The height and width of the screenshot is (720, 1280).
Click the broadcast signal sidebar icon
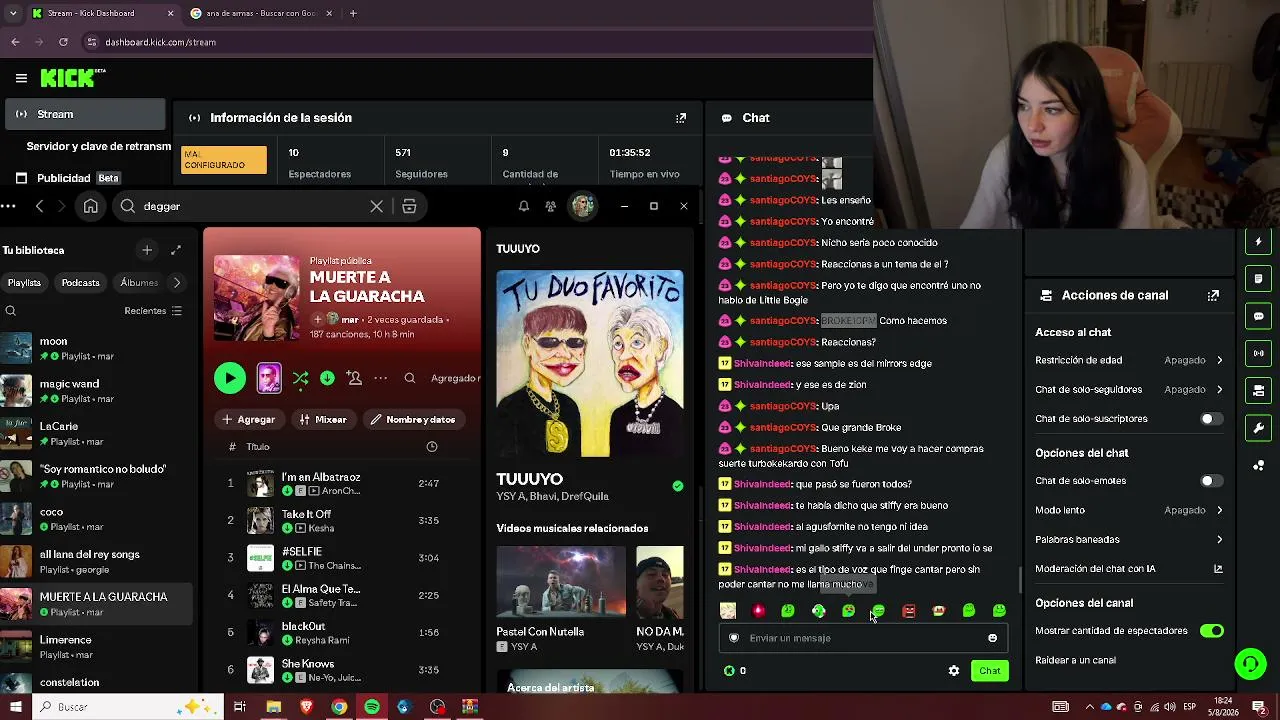coord(1258,353)
